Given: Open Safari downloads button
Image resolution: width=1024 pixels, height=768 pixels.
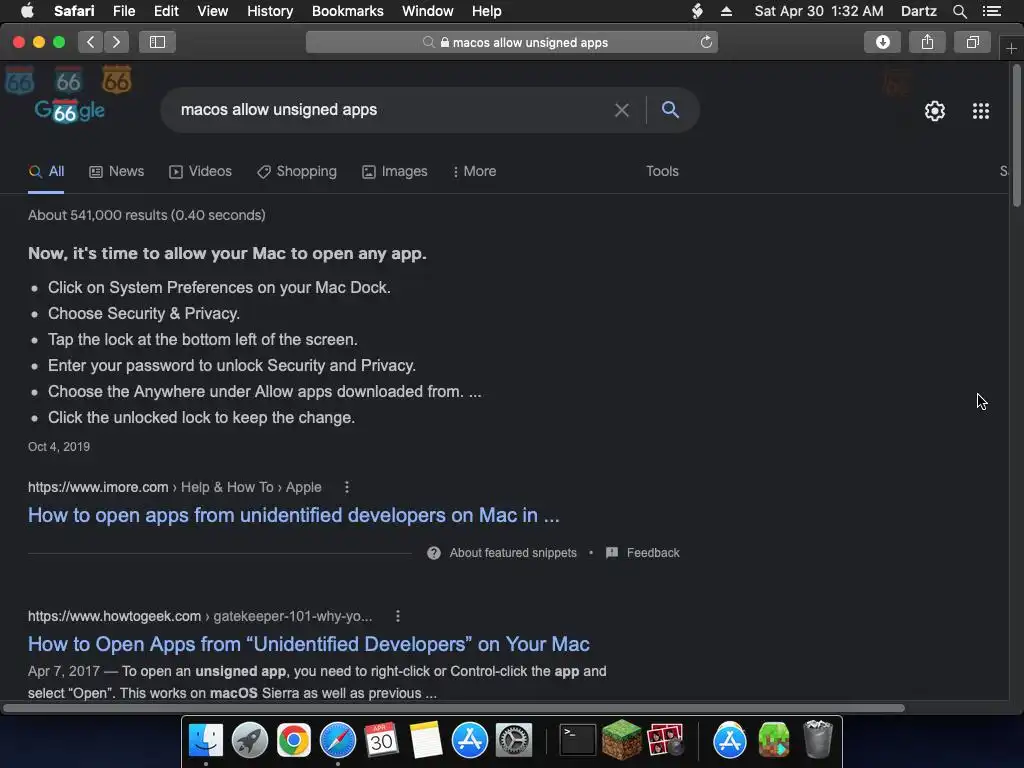Looking at the screenshot, I should [882, 42].
